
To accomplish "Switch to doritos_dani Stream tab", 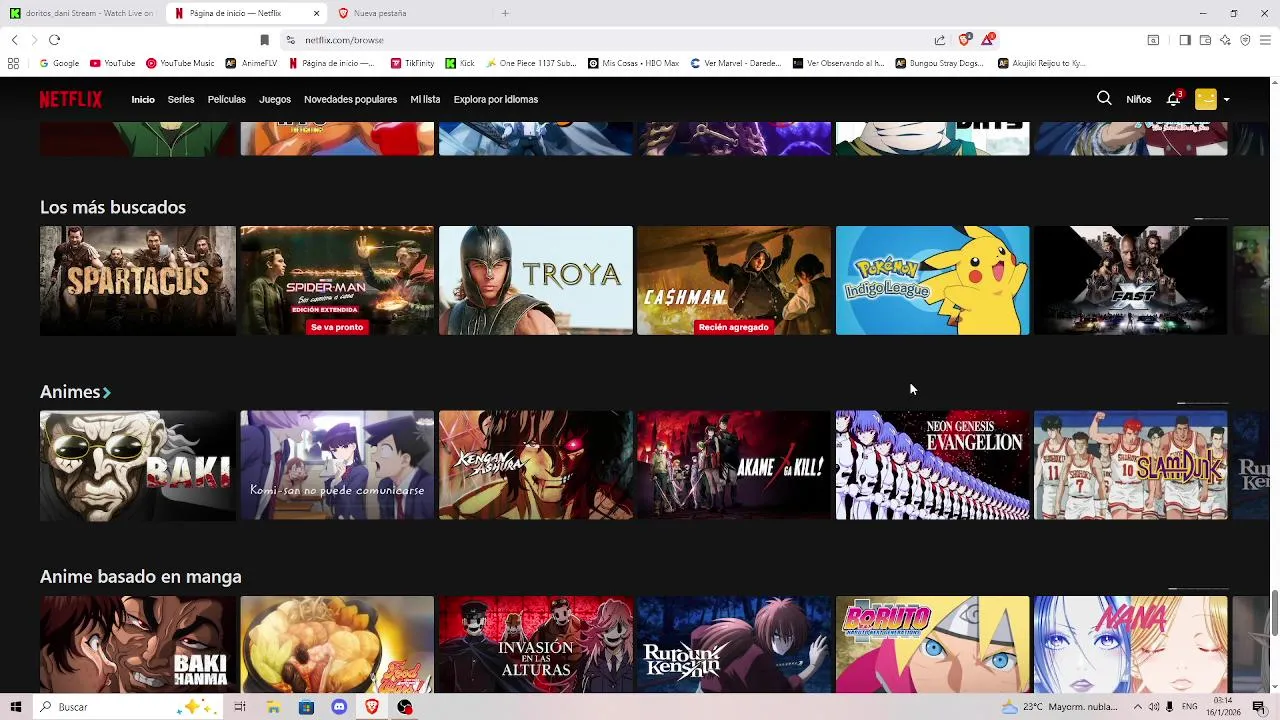I will (x=83, y=13).
